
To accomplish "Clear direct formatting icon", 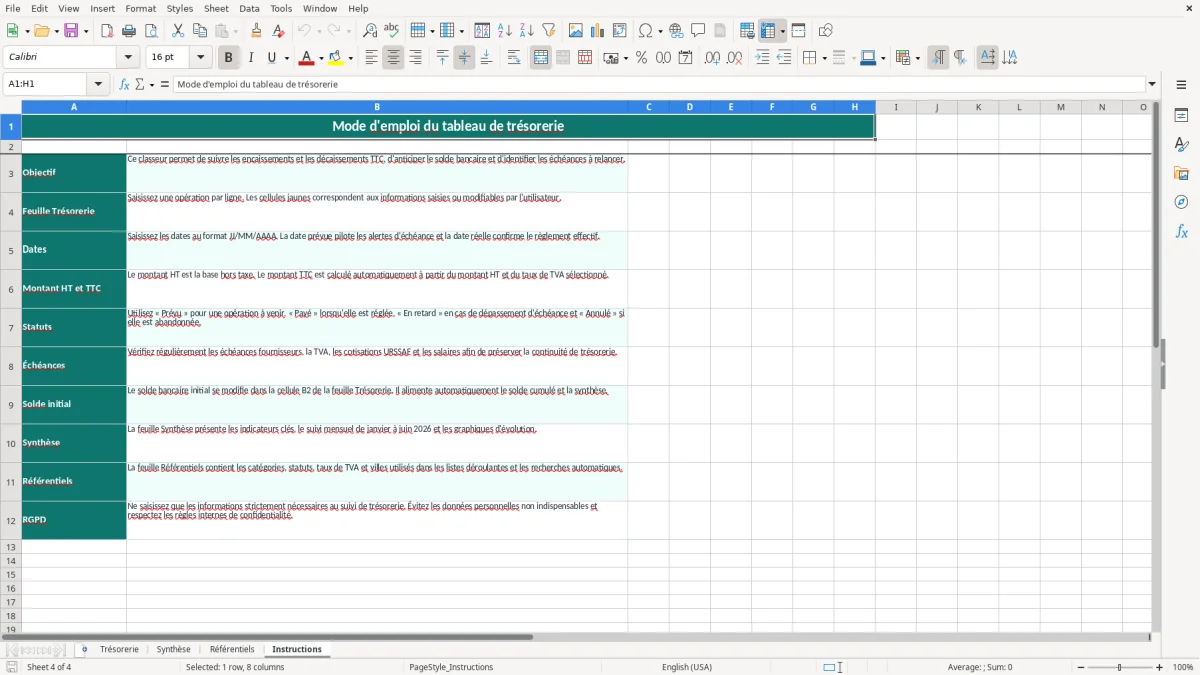I will pos(279,31).
